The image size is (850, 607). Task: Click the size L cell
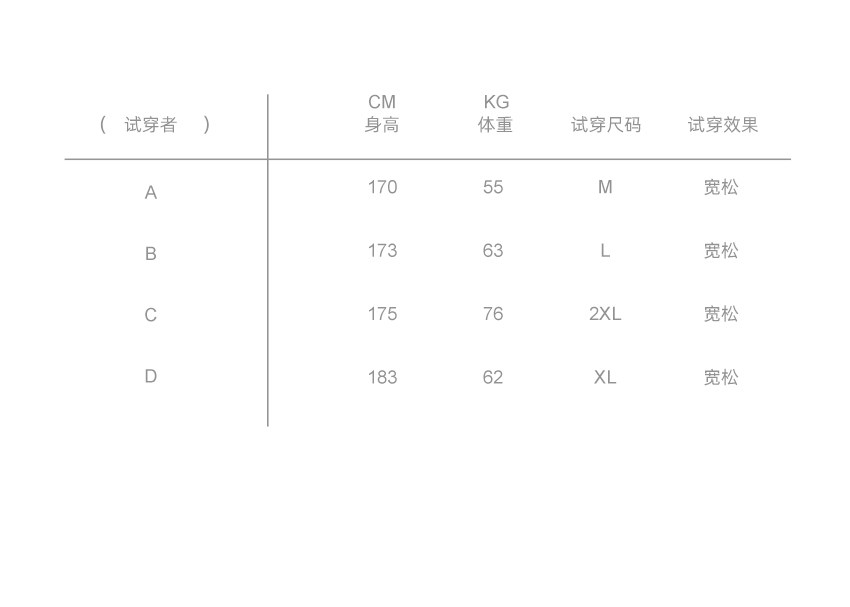click(x=605, y=251)
